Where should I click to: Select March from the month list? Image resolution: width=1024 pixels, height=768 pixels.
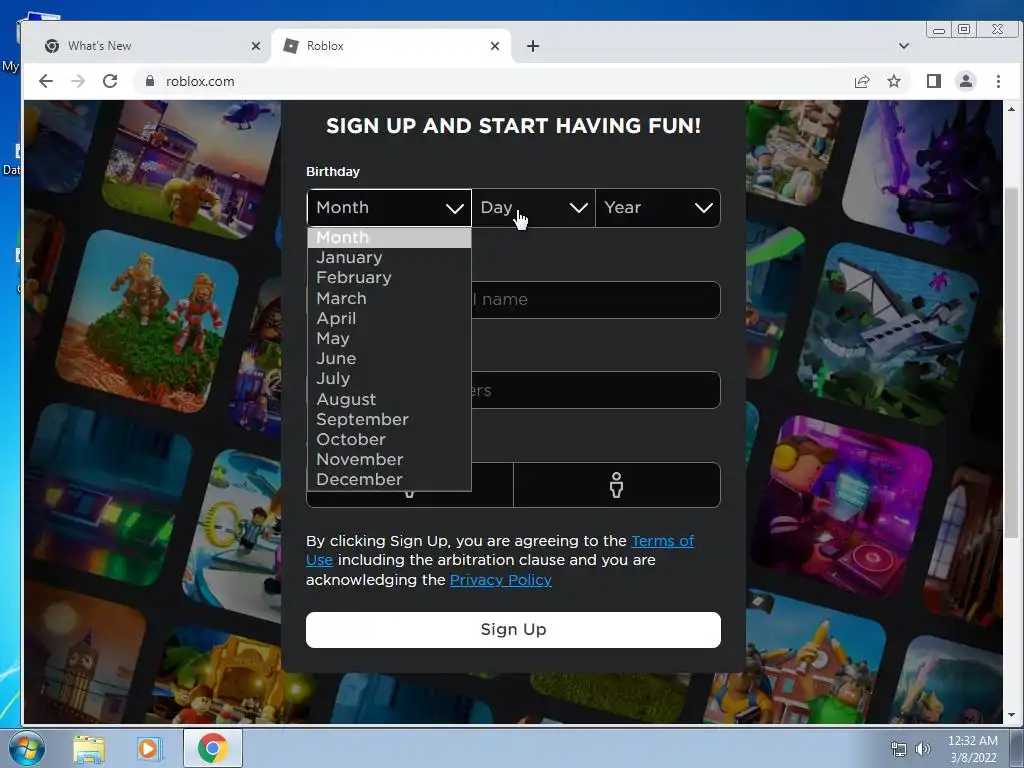[x=389, y=298]
